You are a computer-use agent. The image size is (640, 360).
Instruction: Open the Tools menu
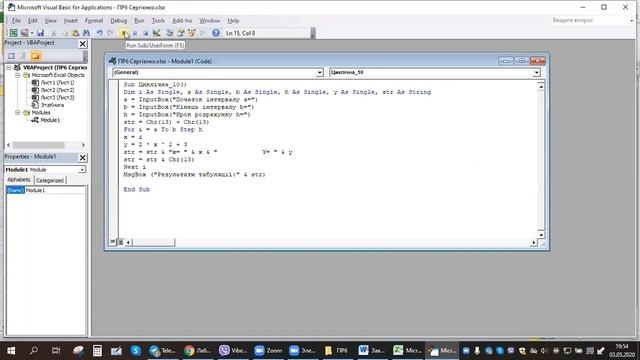pyautogui.click(x=158, y=20)
